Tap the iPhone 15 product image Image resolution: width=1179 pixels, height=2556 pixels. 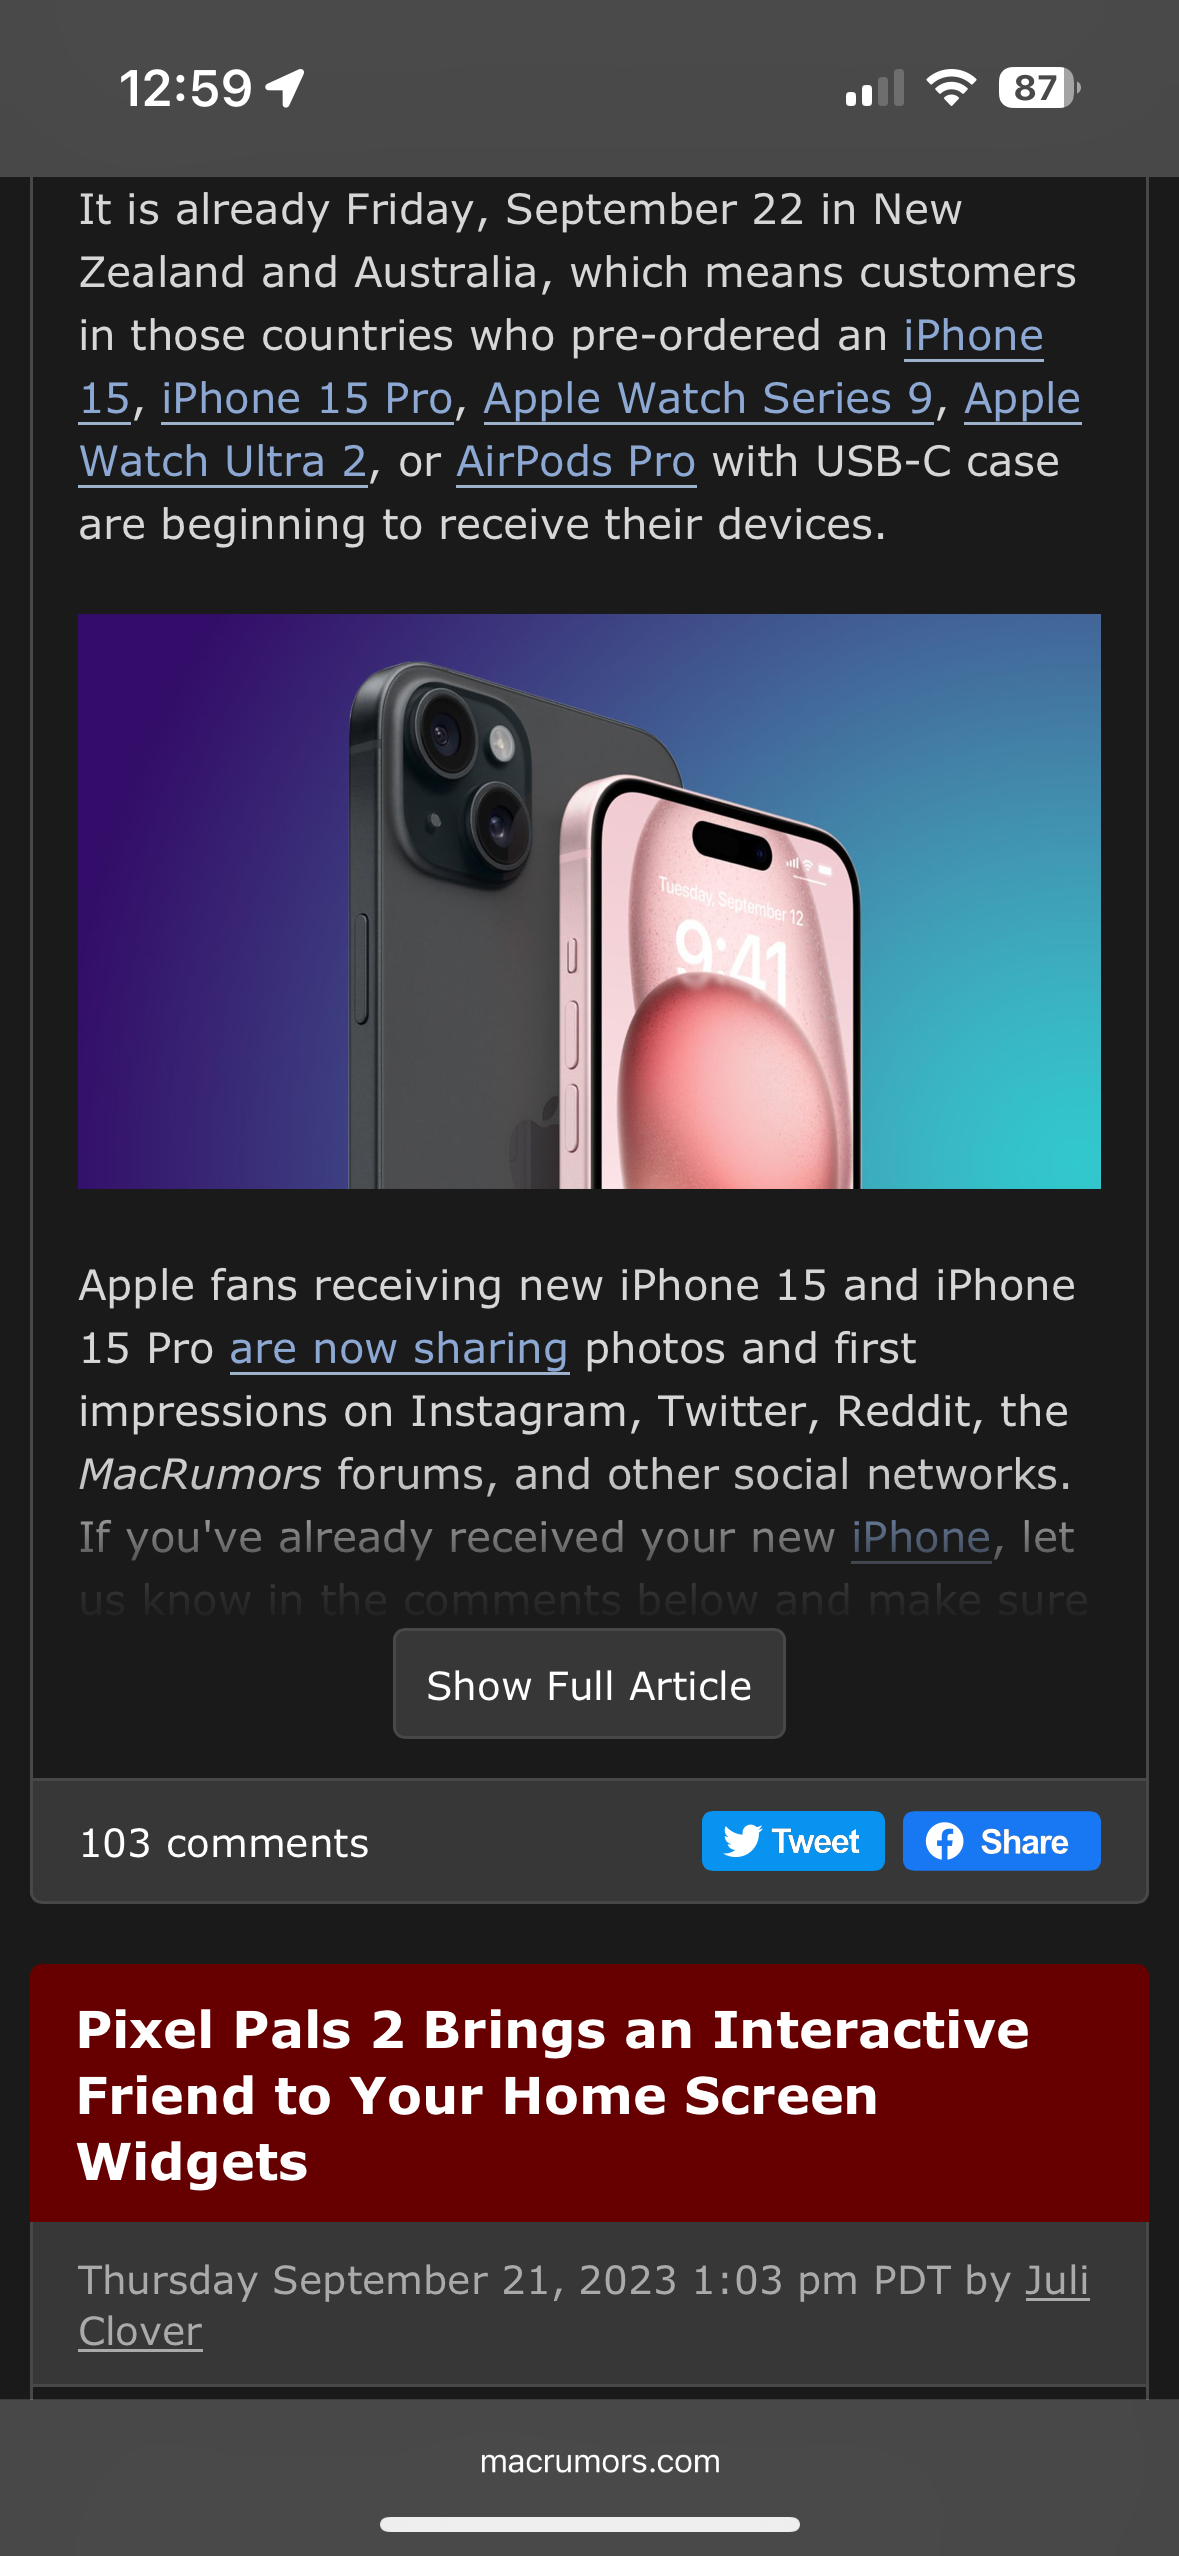click(589, 901)
